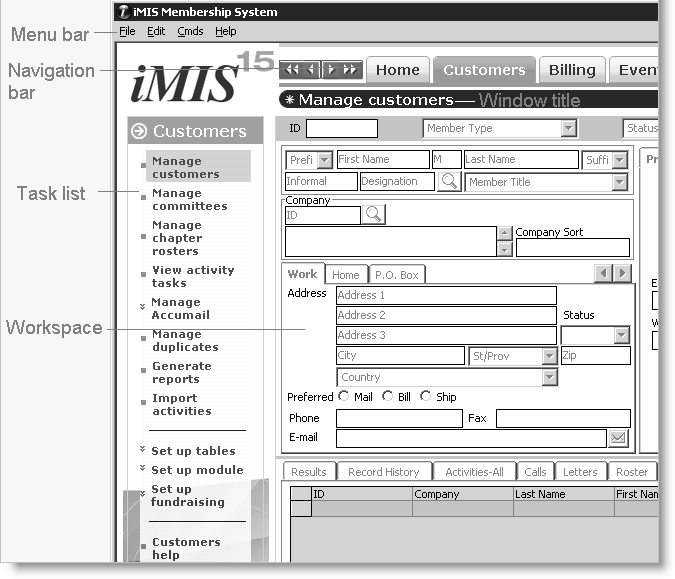Open Manage customers task
Image resolution: width=675 pixels, height=579 pixels.
click(x=198, y=167)
